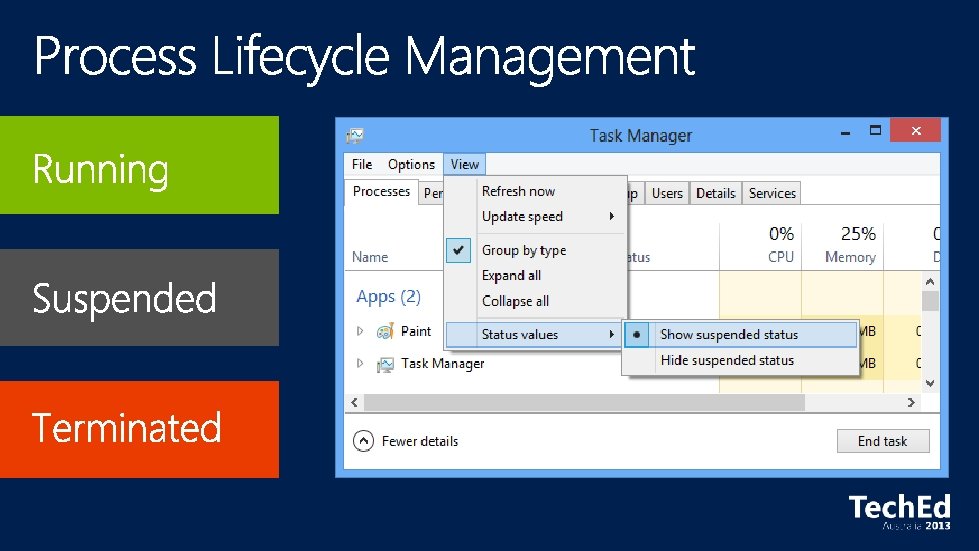Click the Task Manager title bar icon
Viewport: 979px width, 551px height.
click(x=355, y=135)
